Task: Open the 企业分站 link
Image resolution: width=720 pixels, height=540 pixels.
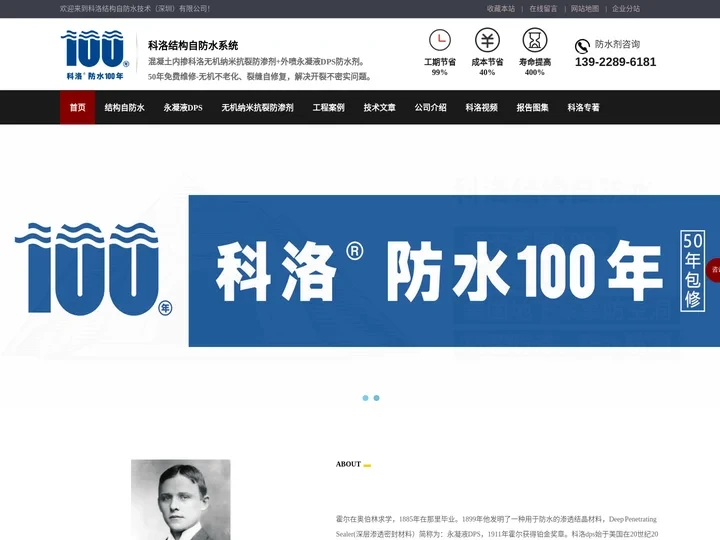Action: point(625,9)
